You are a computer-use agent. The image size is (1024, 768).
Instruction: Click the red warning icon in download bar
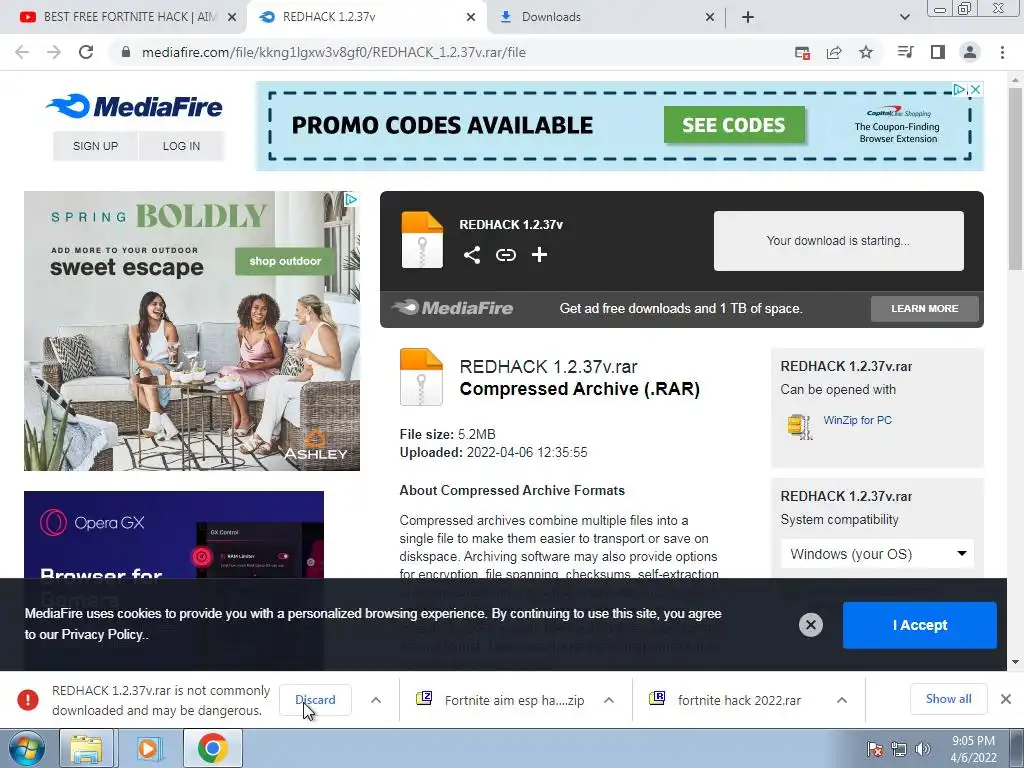27,700
